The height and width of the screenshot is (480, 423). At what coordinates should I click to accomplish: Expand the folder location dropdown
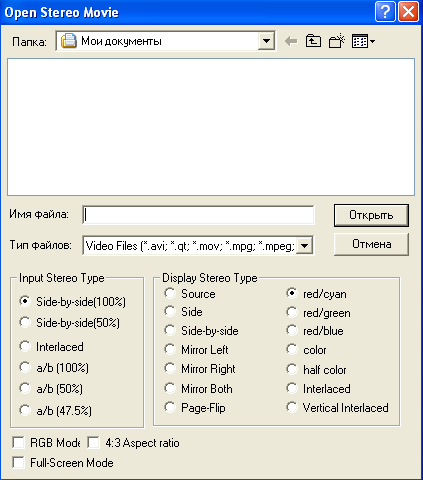point(266,41)
